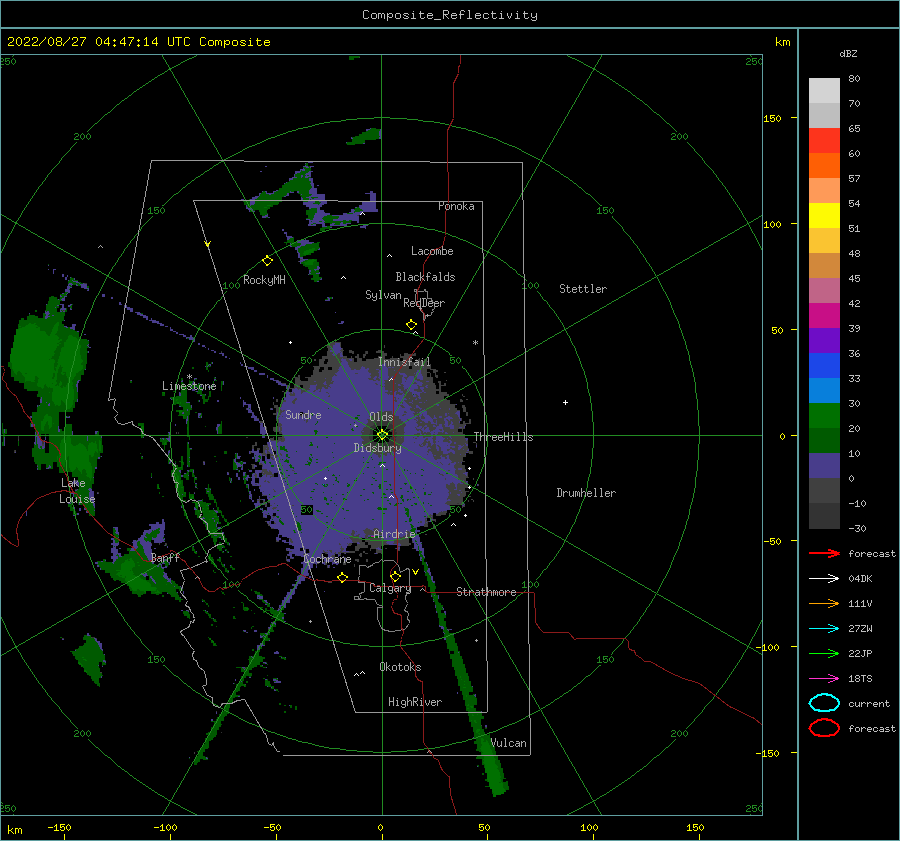This screenshot has height=841, width=900.
Task: Click the HighRiver label
Action: point(415,702)
